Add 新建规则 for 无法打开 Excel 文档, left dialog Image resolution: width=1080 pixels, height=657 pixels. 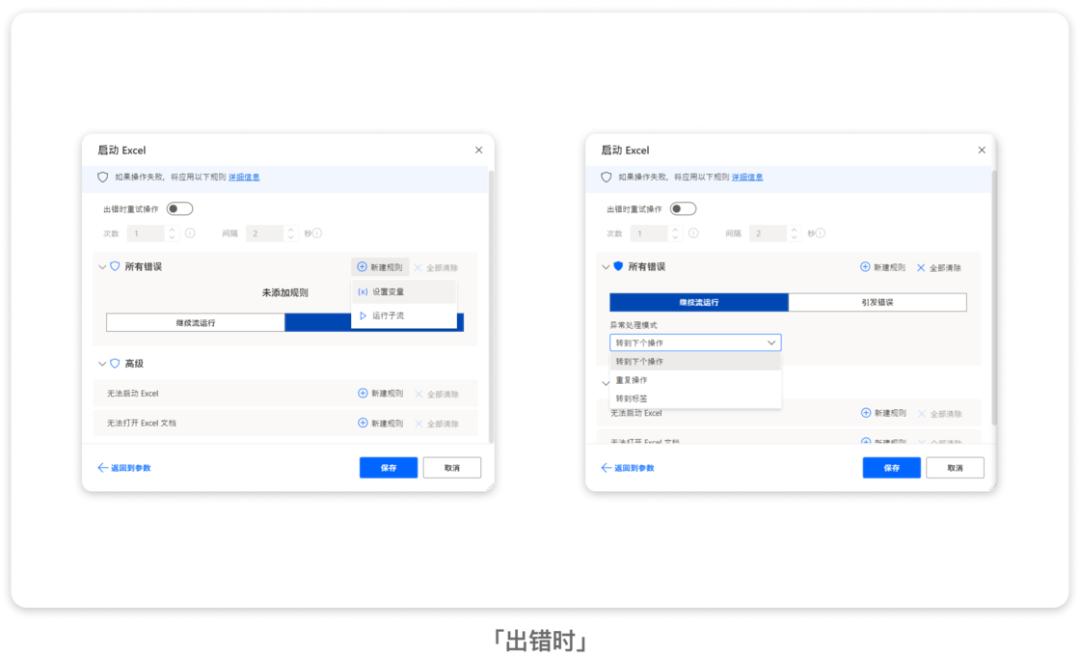click(380, 423)
